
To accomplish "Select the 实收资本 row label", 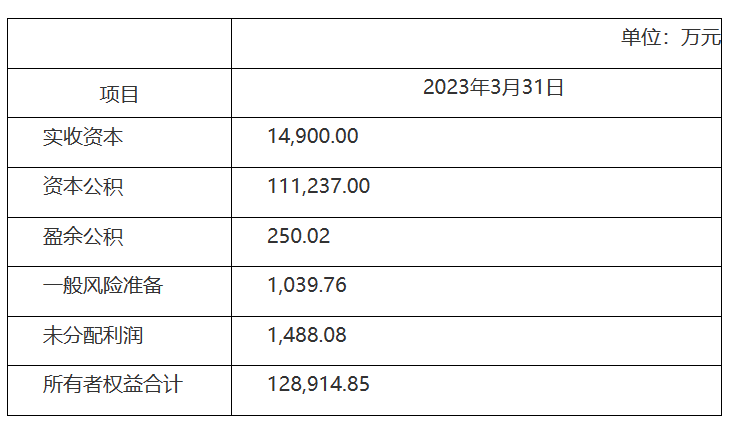I will click(x=83, y=137).
